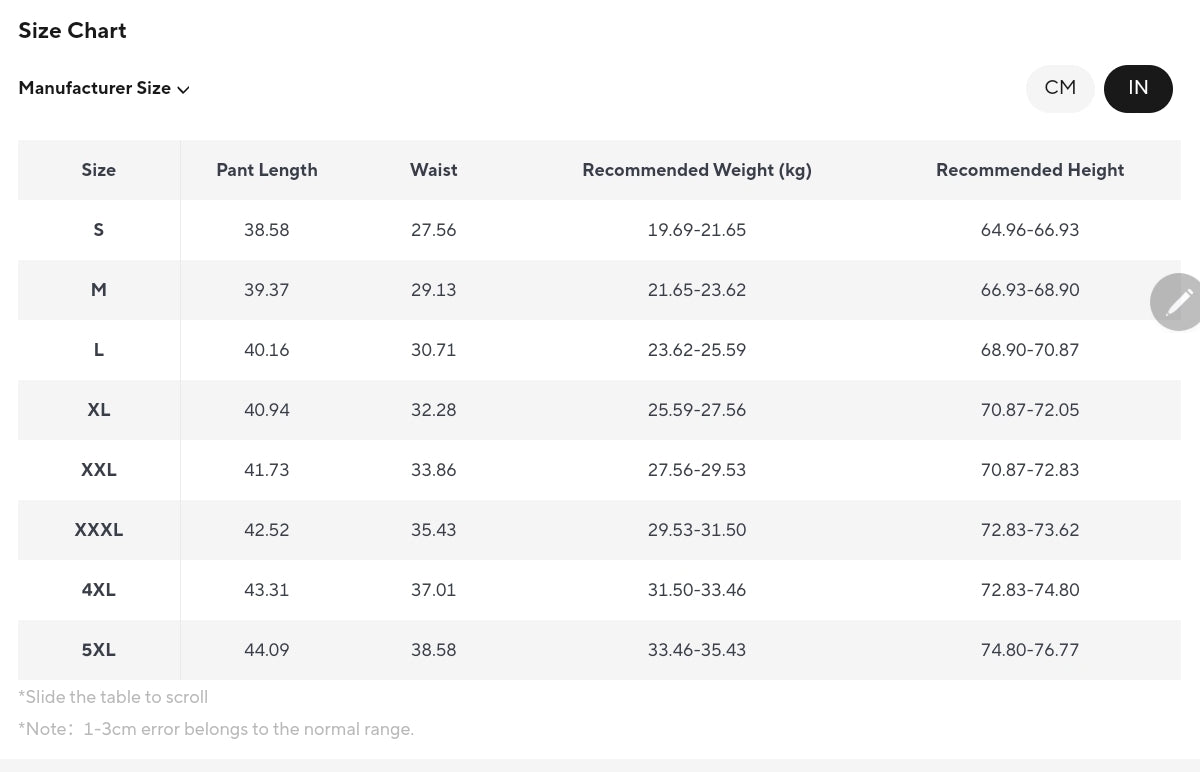Select the XXXL size row label

(99, 530)
